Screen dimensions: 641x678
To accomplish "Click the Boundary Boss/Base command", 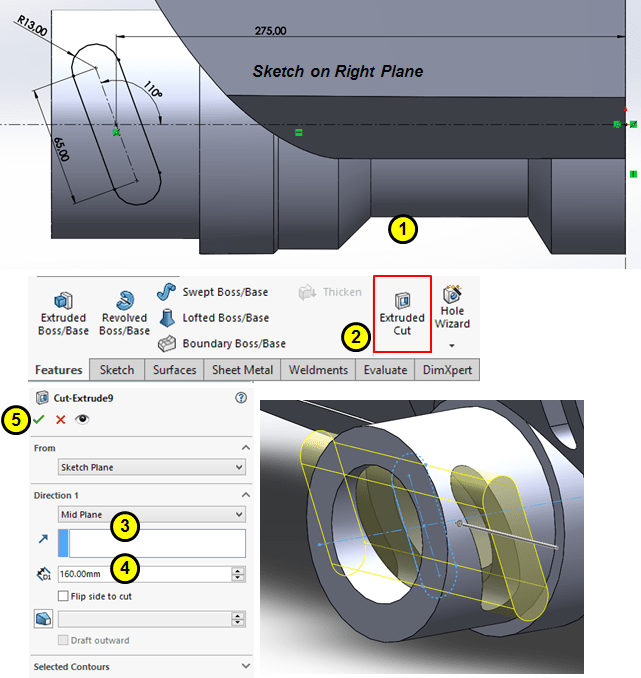I will (x=234, y=343).
